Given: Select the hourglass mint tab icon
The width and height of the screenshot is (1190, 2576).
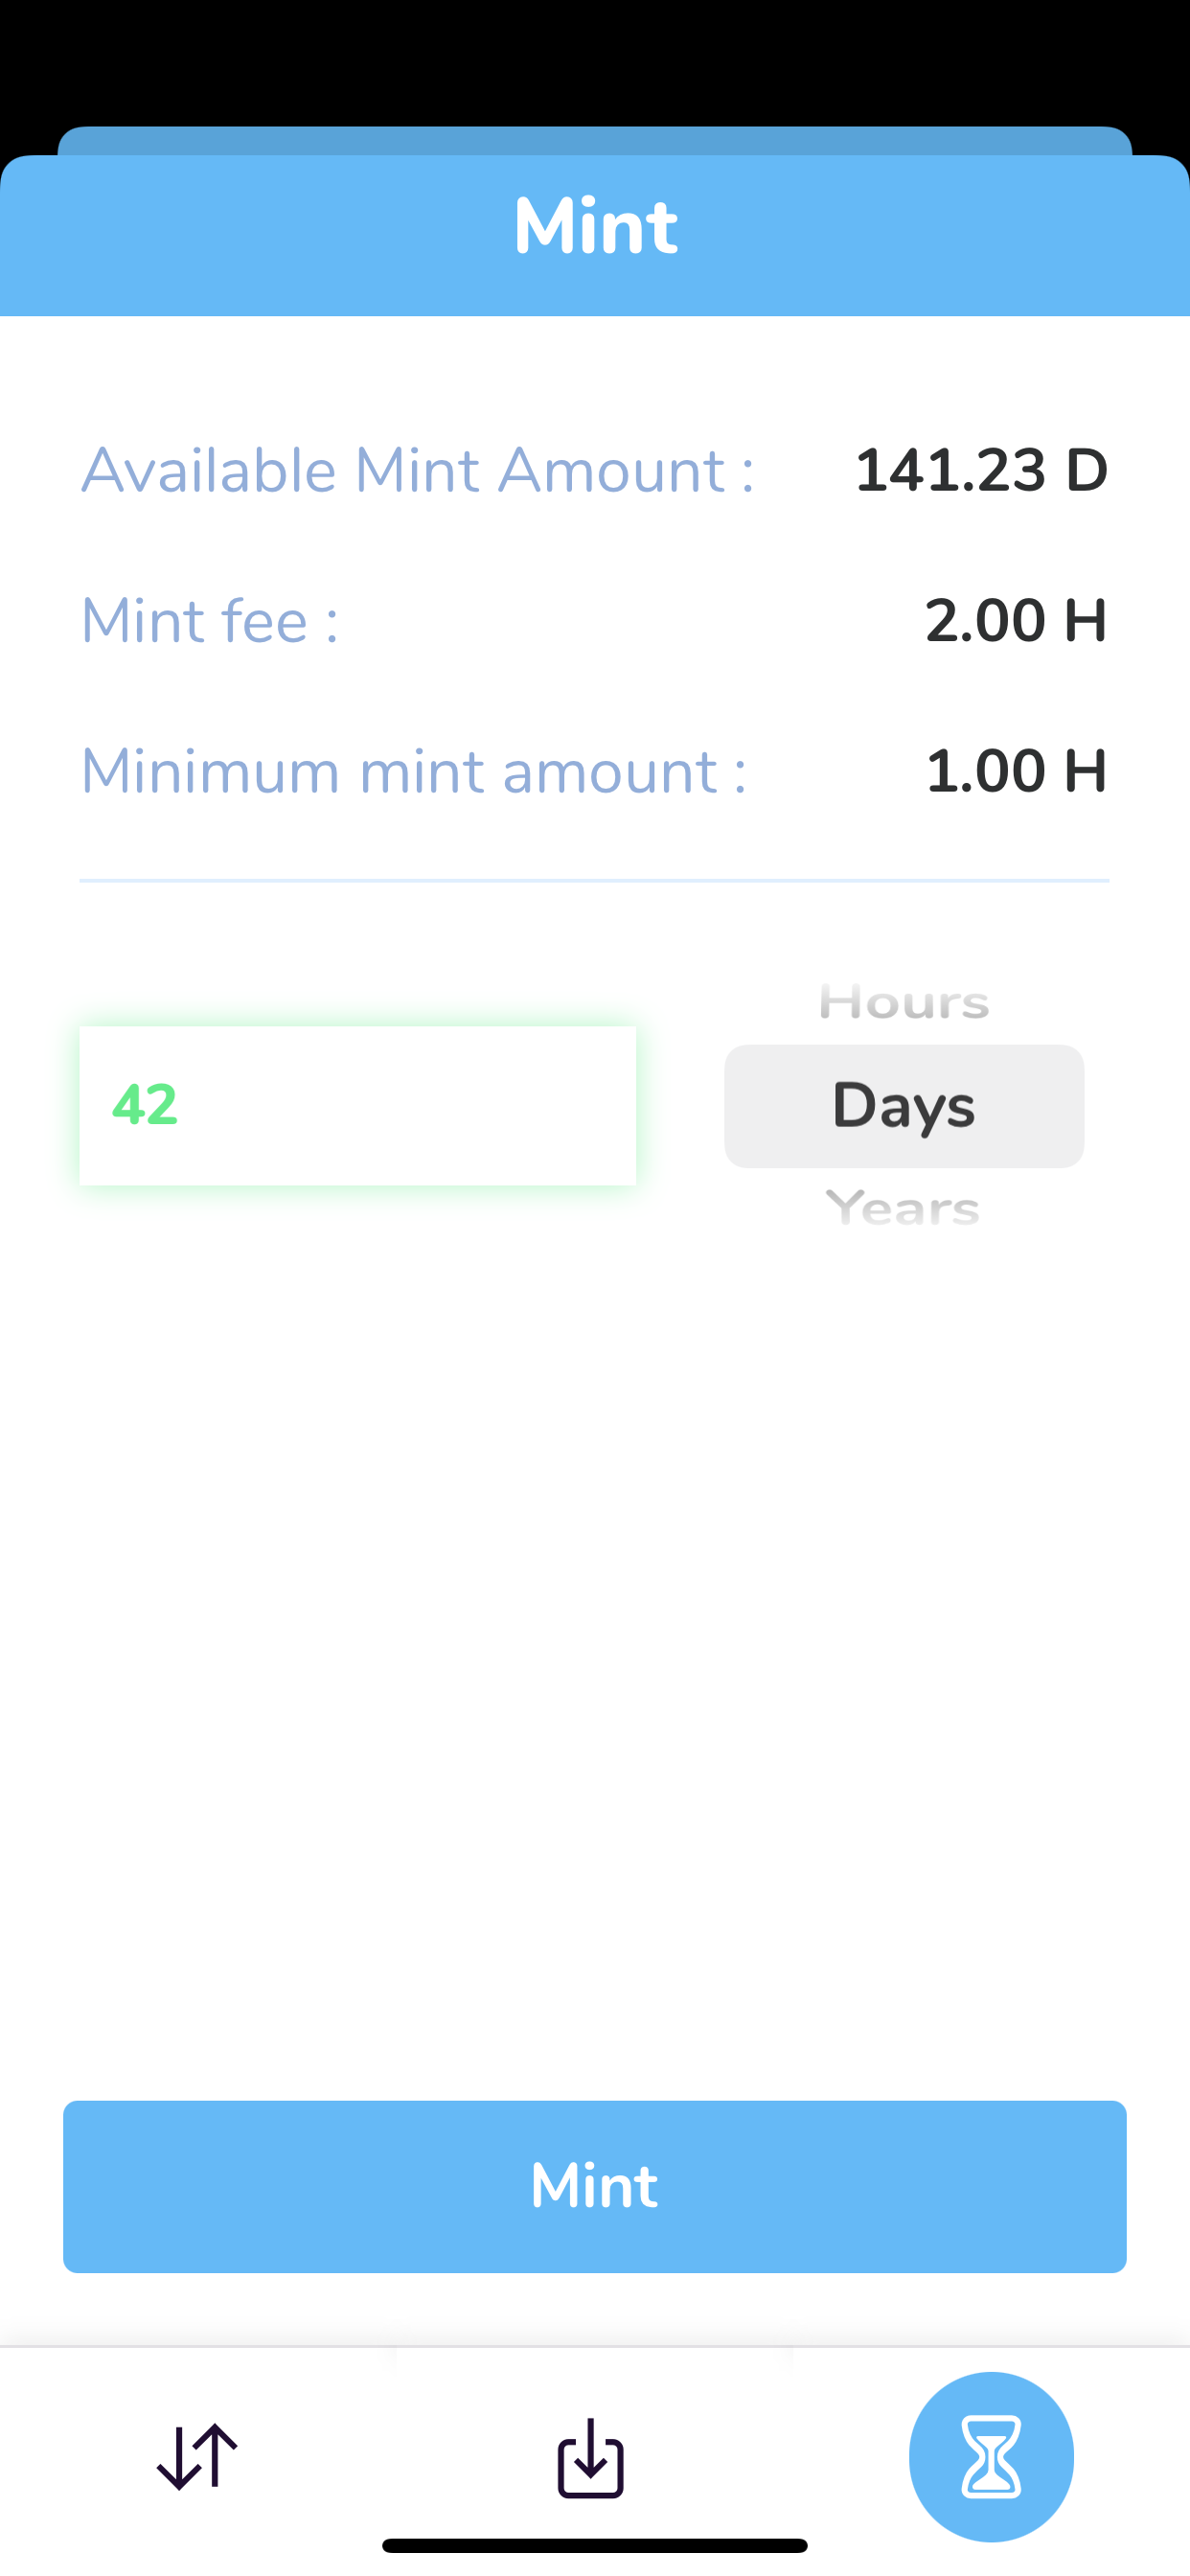Looking at the screenshot, I should (991, 2456).
